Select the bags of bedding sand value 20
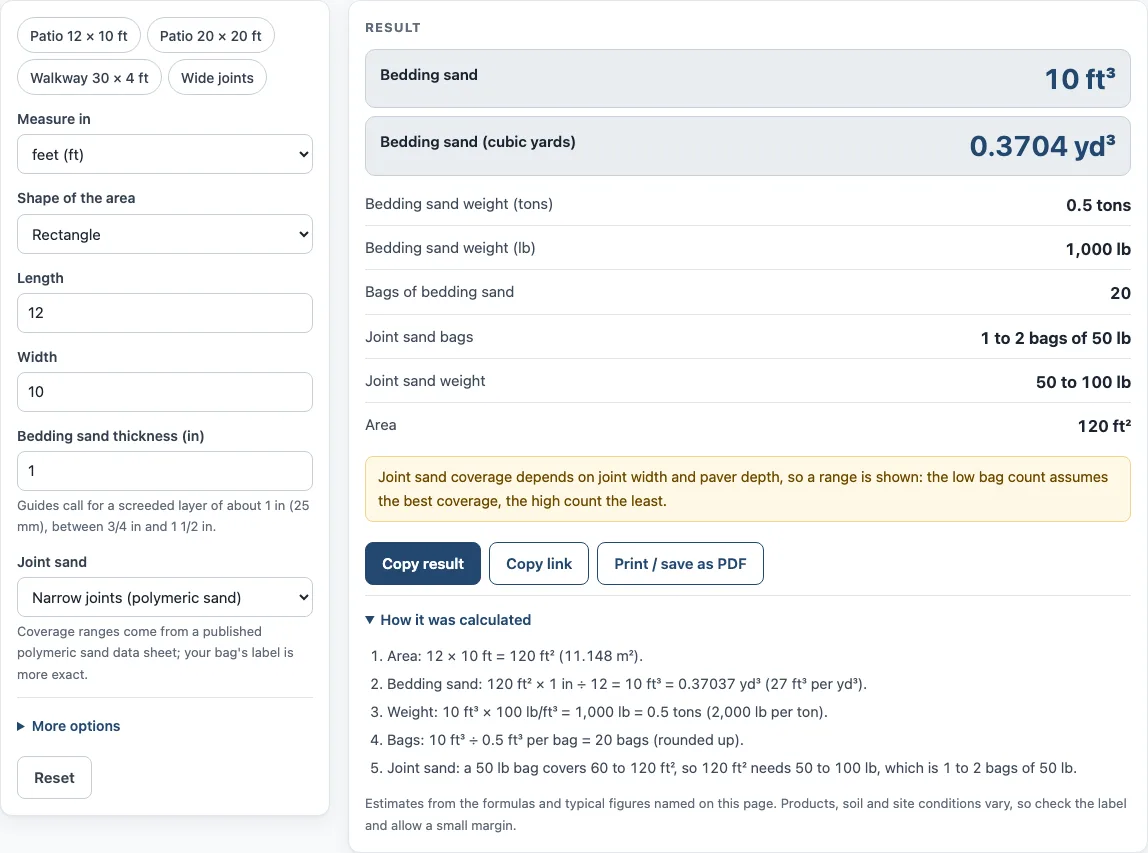This screenshot has width=1148, height=853. (x=1120, y=293)
